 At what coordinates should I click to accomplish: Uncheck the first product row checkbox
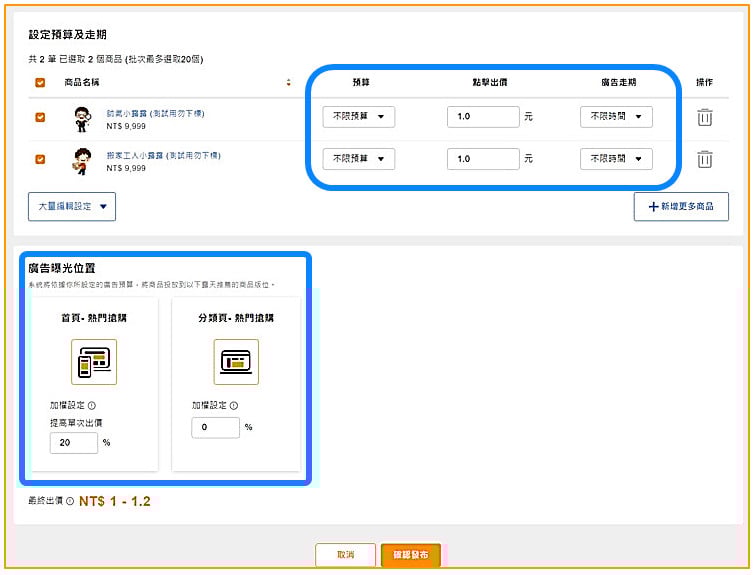(x=40, y=117)
